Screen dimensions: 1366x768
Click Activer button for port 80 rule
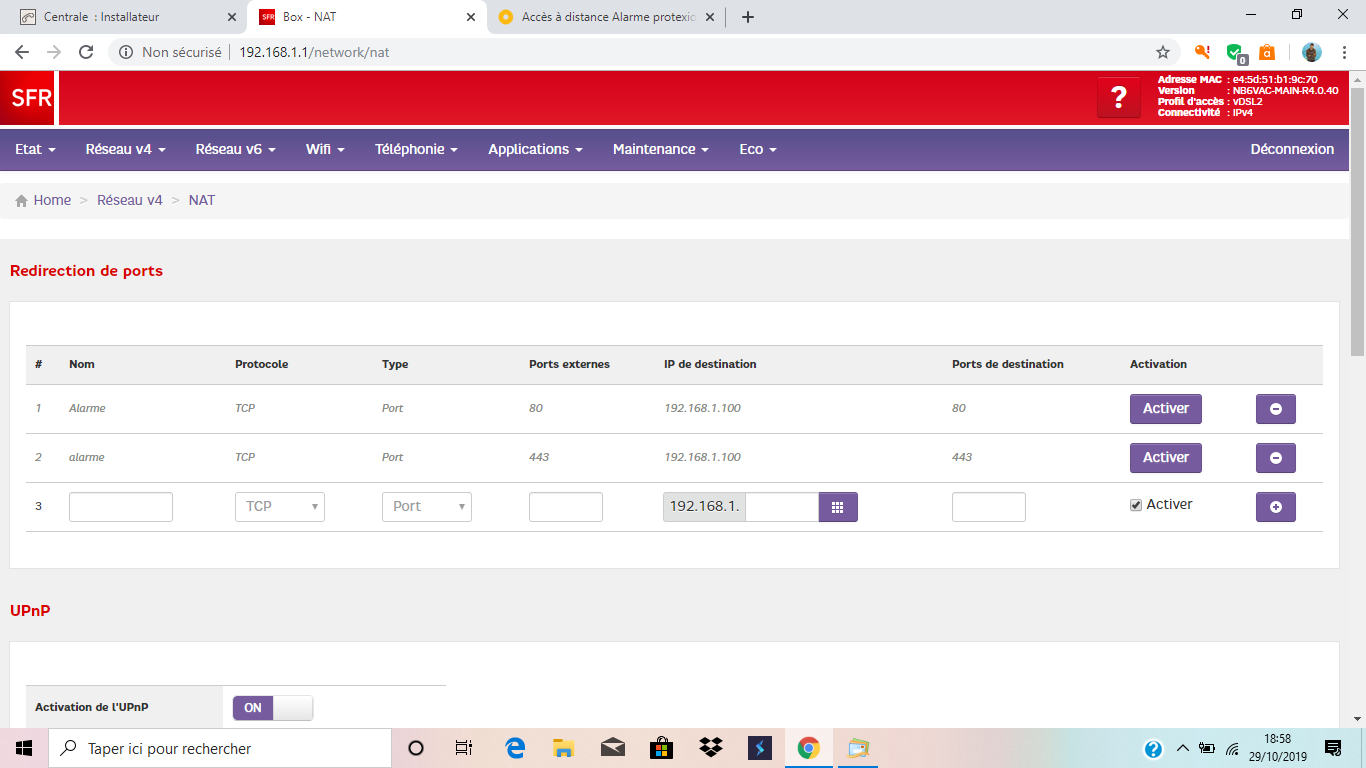(1165, 409)
